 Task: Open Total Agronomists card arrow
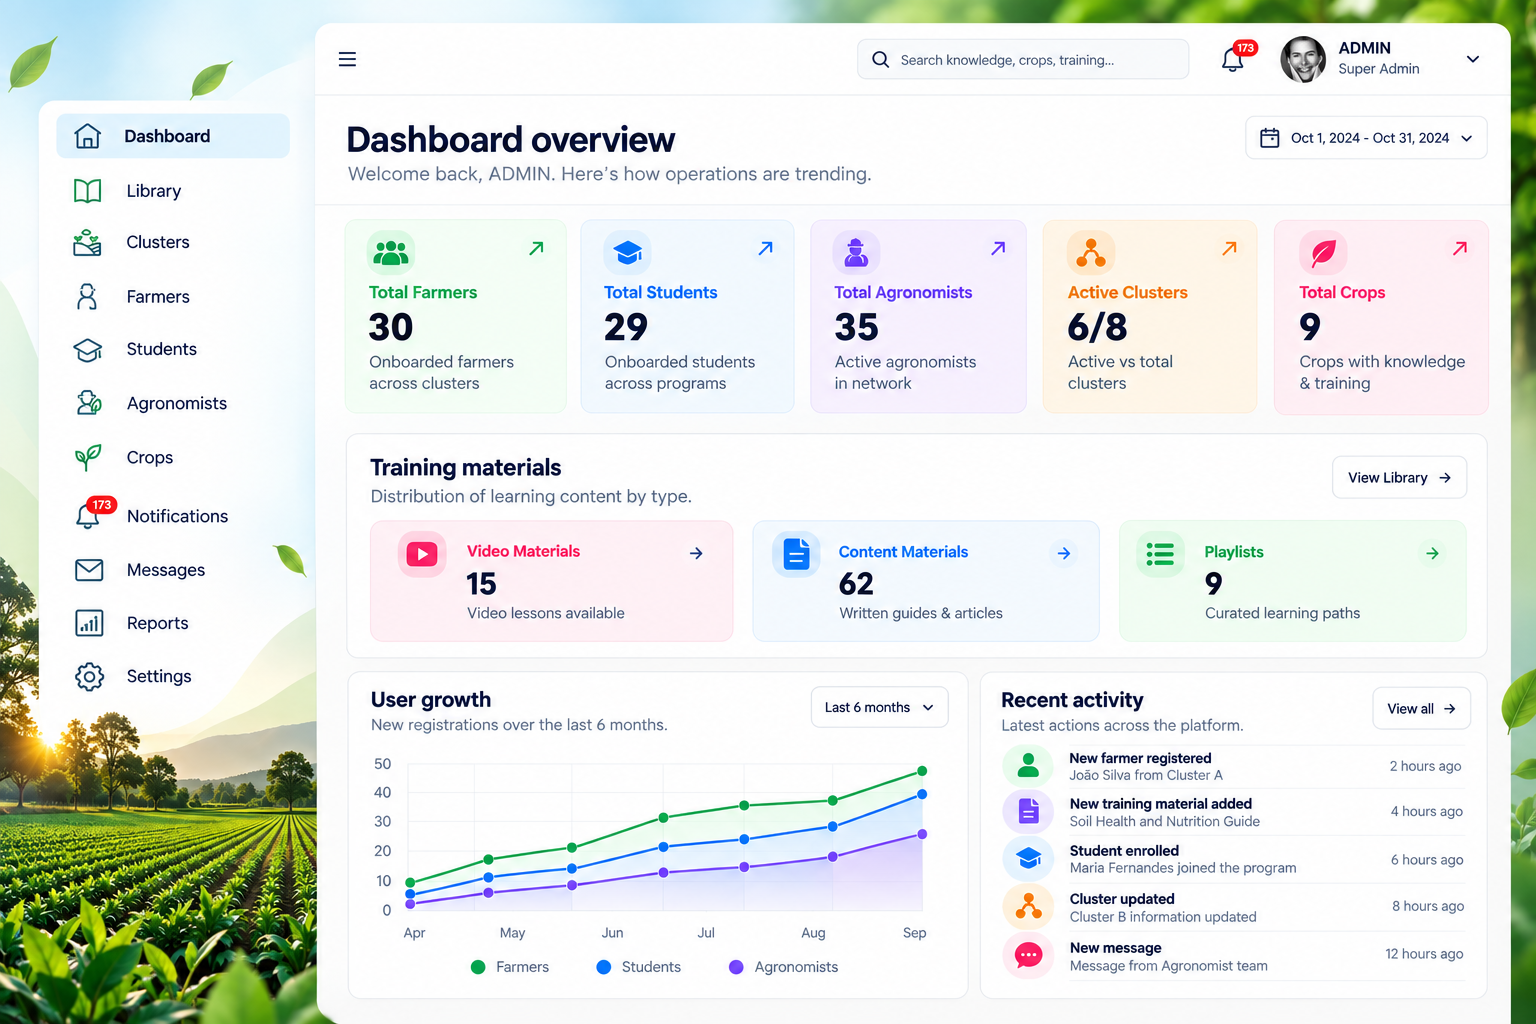pos(998,248)
